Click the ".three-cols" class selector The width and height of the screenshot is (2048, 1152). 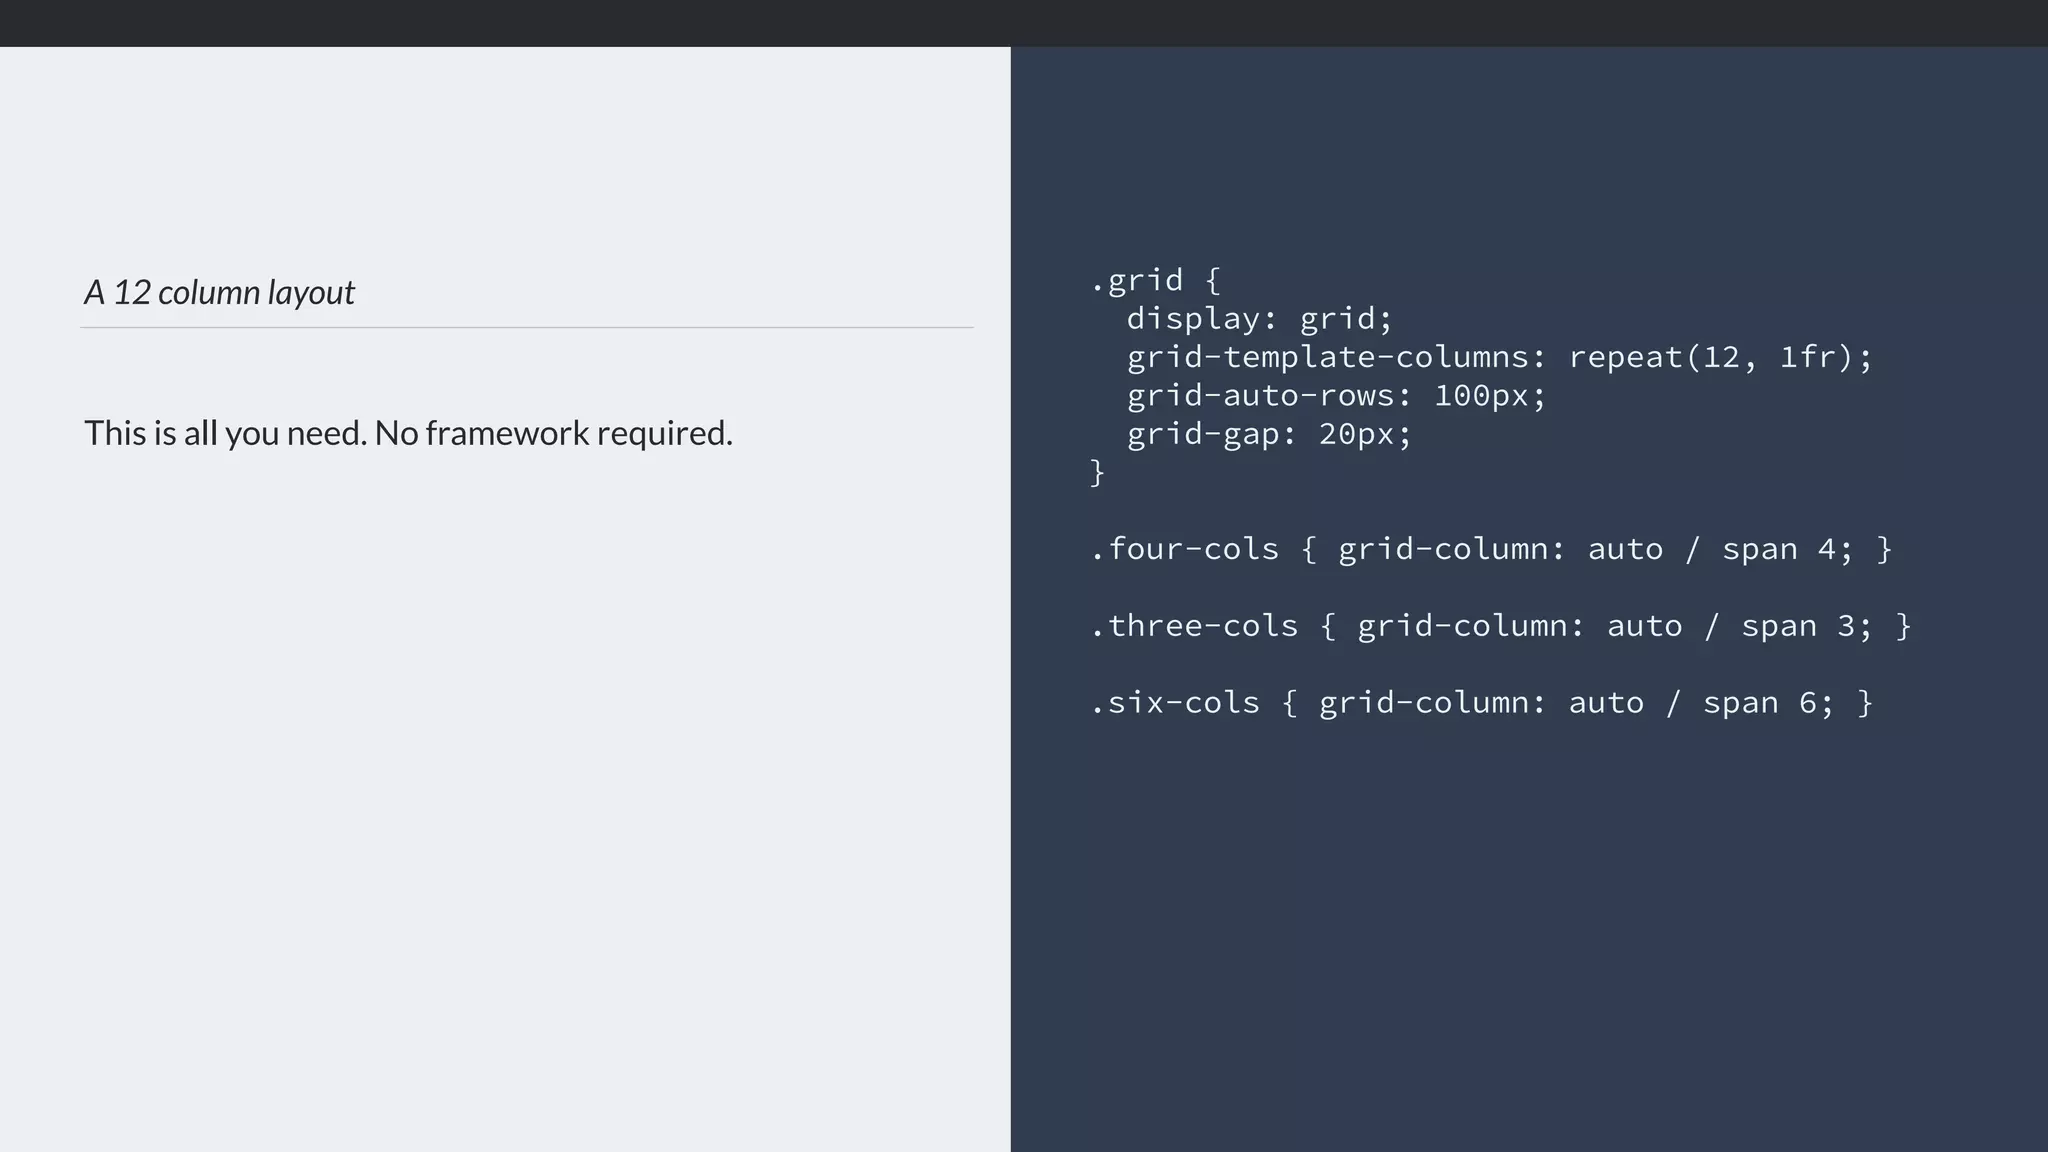tap(1194, 626)
